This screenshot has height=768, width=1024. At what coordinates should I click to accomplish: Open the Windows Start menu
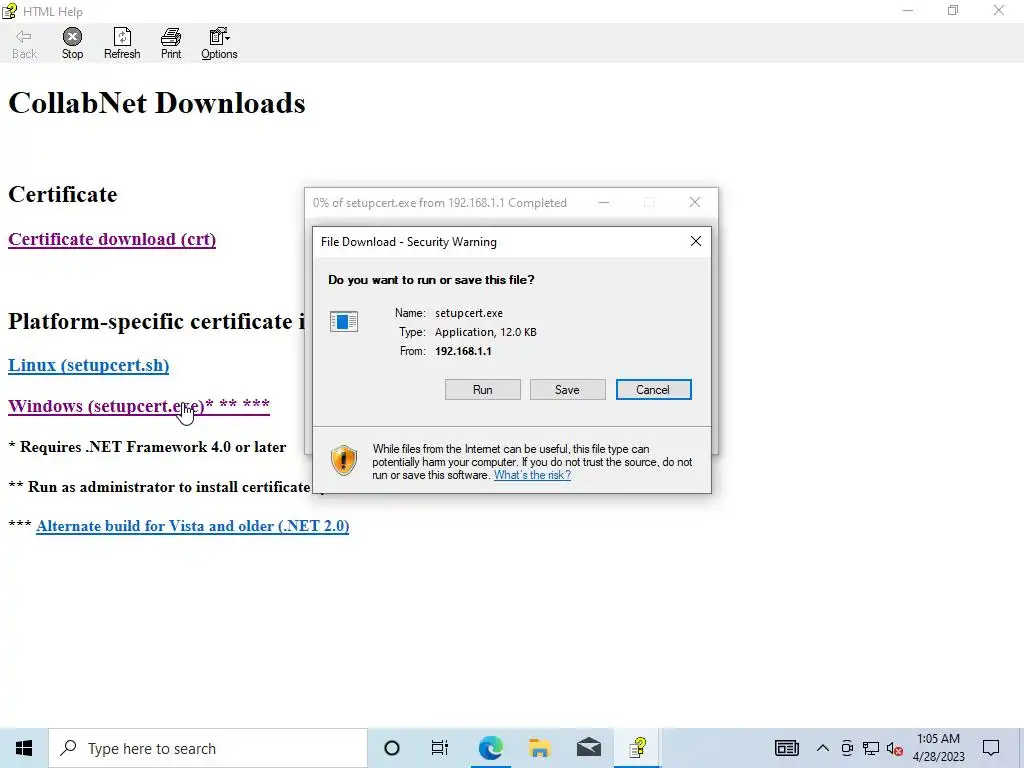tap(24, 748)
